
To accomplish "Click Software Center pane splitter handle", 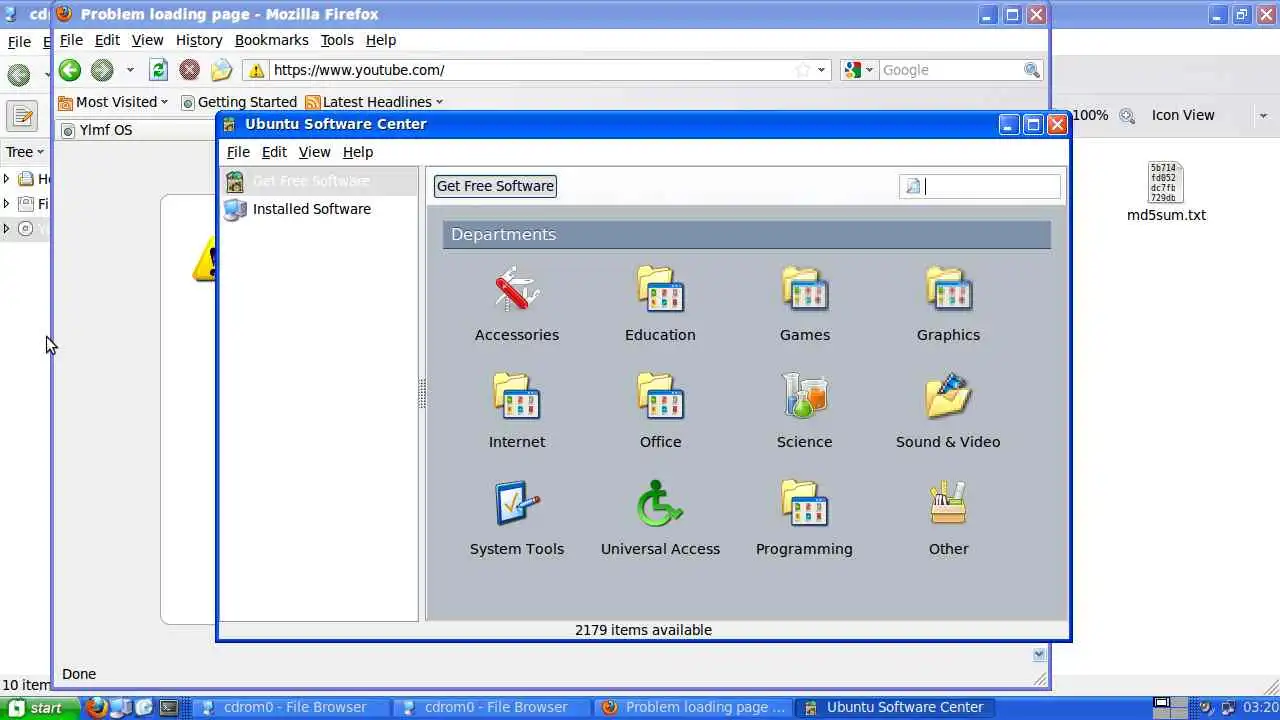I will tap(422, 394).
